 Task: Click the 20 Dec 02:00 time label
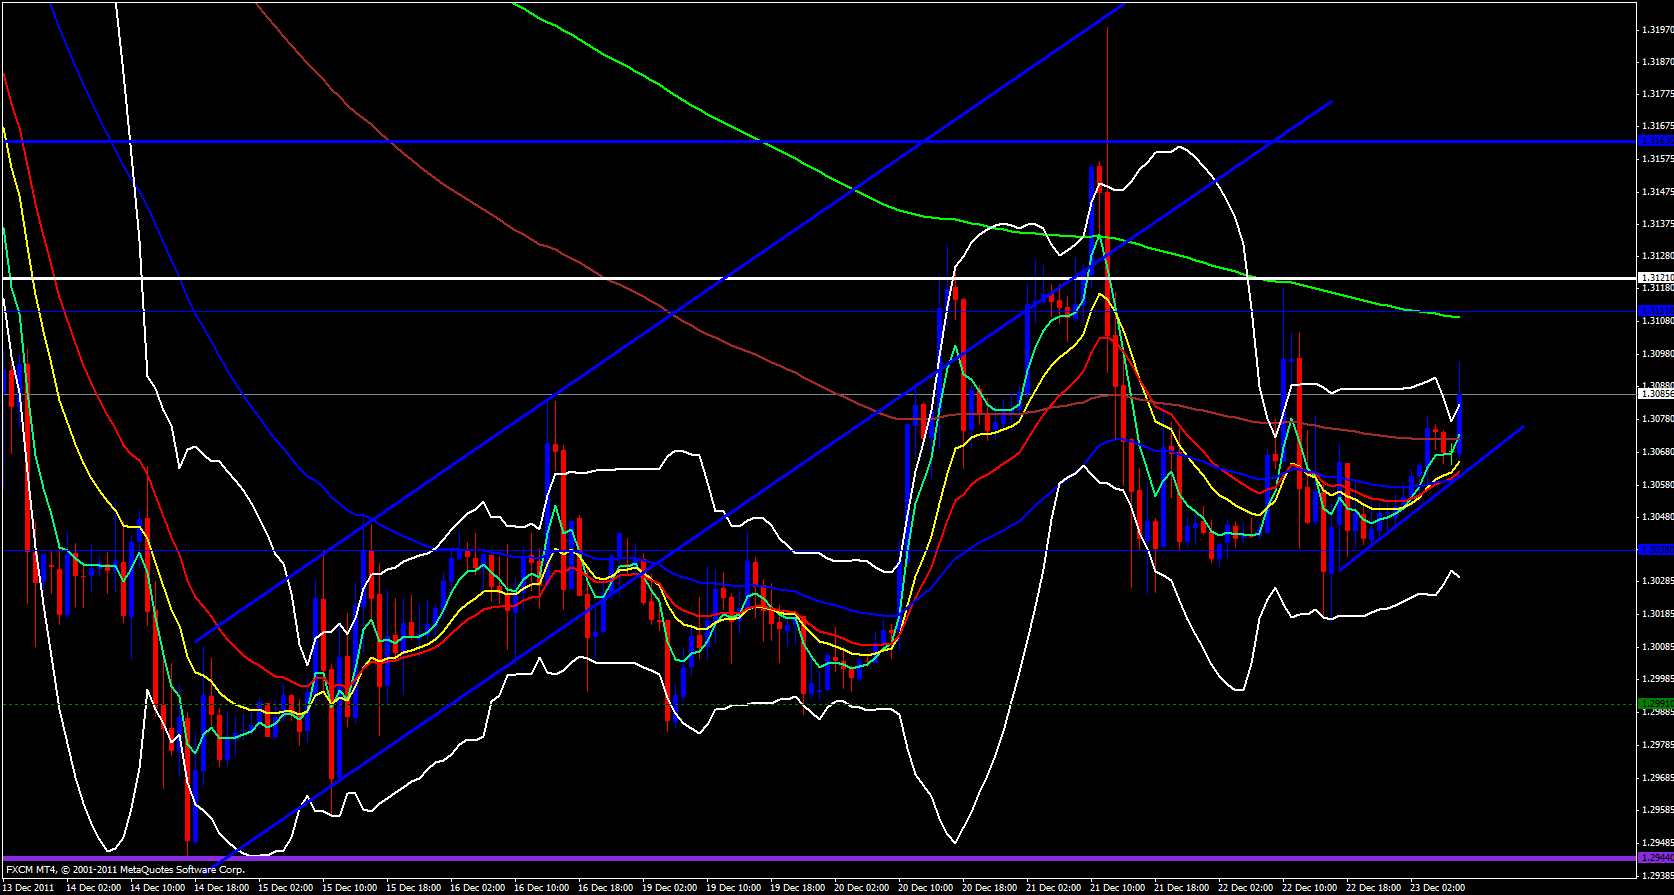[861, 887]
